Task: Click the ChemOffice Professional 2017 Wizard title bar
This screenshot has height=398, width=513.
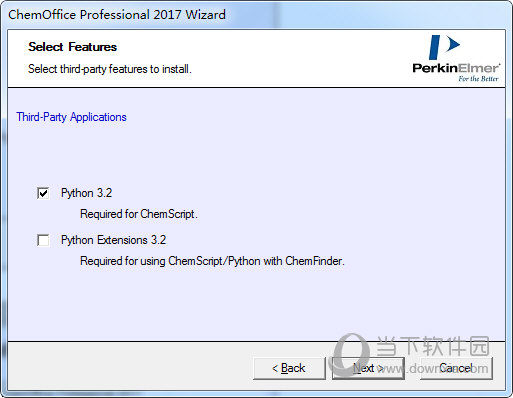Action: coord(256,15)
